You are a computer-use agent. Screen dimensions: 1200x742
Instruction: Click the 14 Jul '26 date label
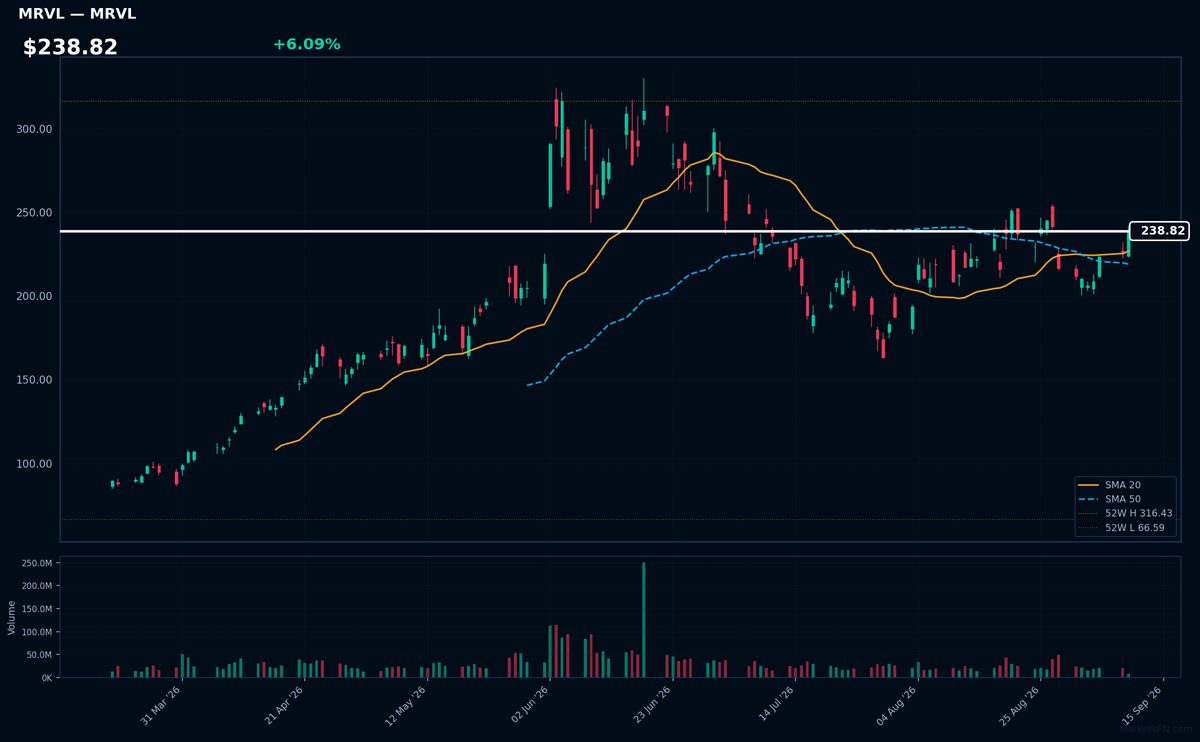click(x=776, y=704)
